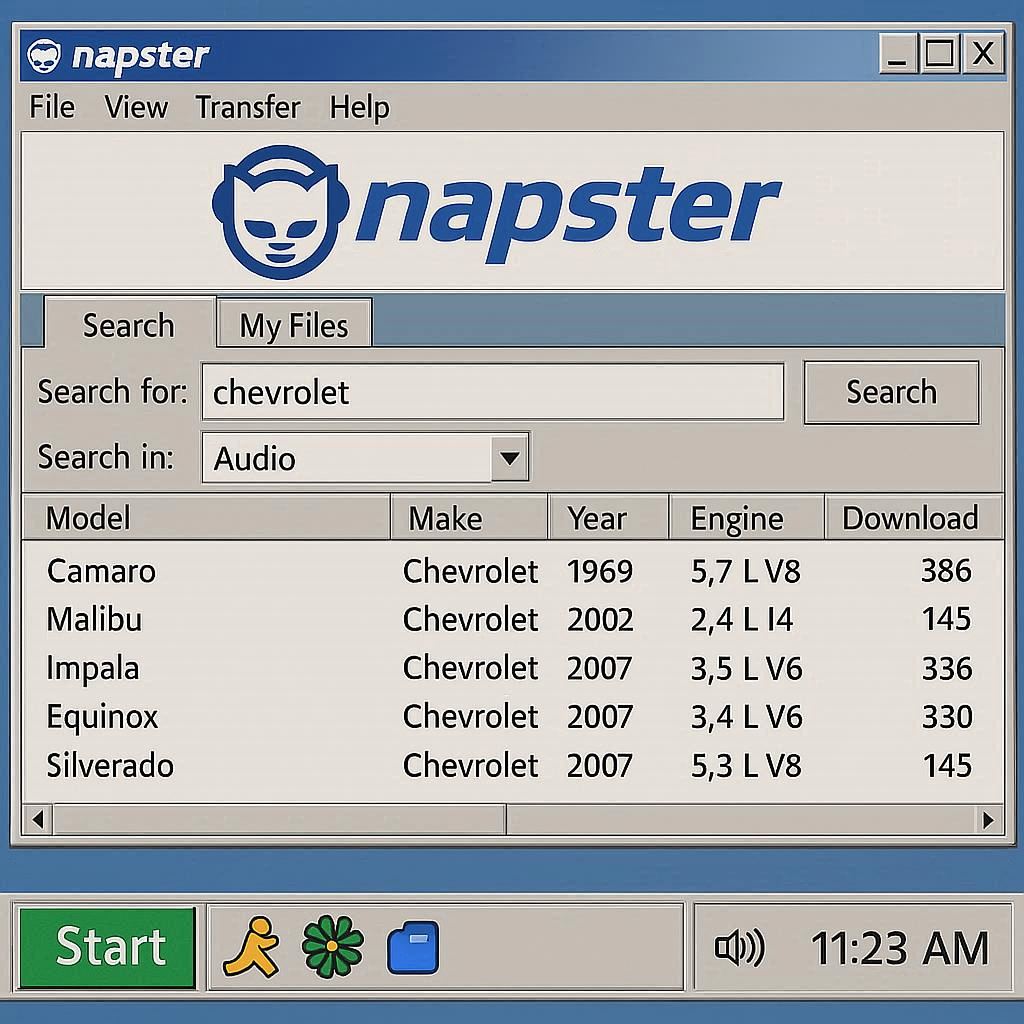The image size is (1024, 1024).
Task: Click the Napster cat icon in title bar
Action: (44, 56)
